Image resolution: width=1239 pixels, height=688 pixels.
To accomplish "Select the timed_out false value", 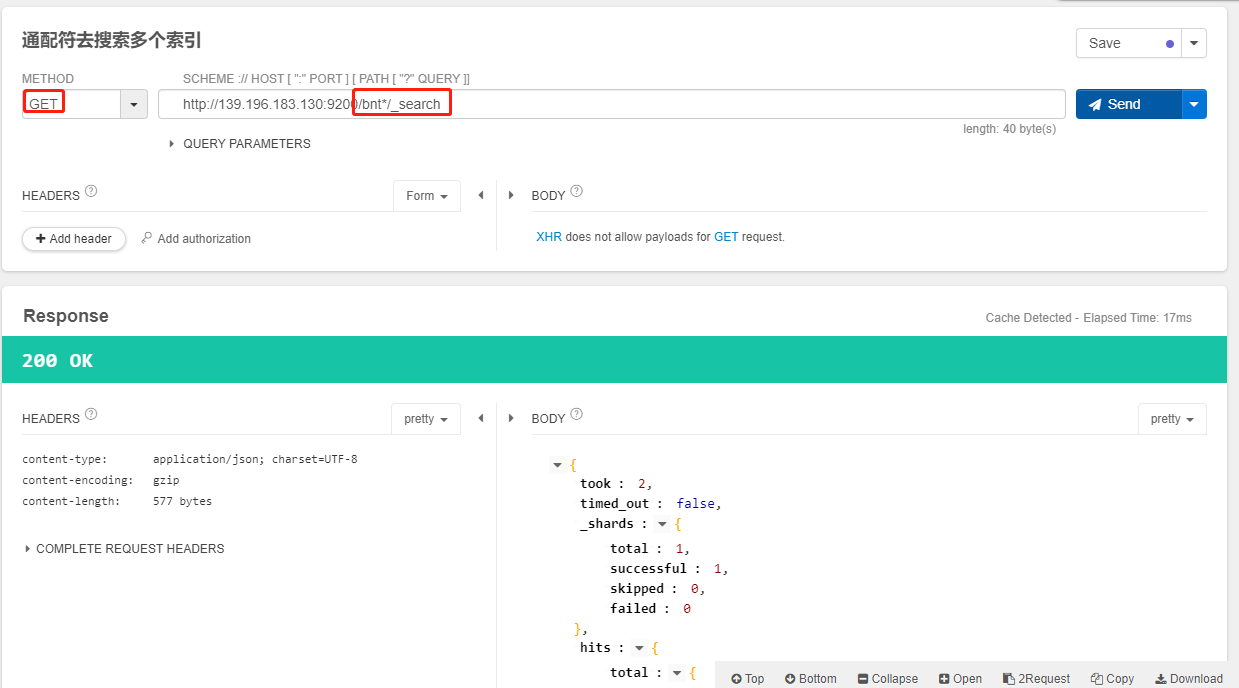I will coord(697,504).
